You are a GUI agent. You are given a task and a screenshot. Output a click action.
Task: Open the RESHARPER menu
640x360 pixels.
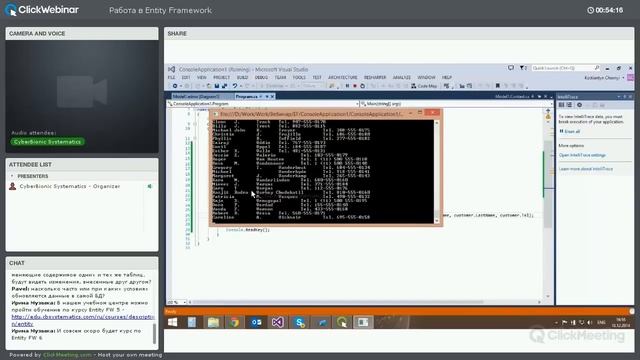pyautogui.click(x=375, y=78)
